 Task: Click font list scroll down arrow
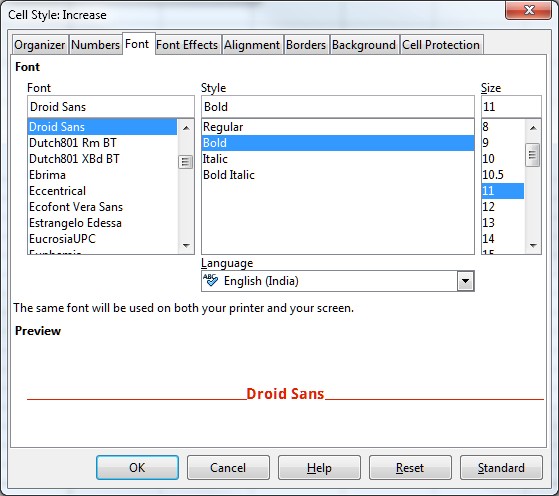point(186,245)
